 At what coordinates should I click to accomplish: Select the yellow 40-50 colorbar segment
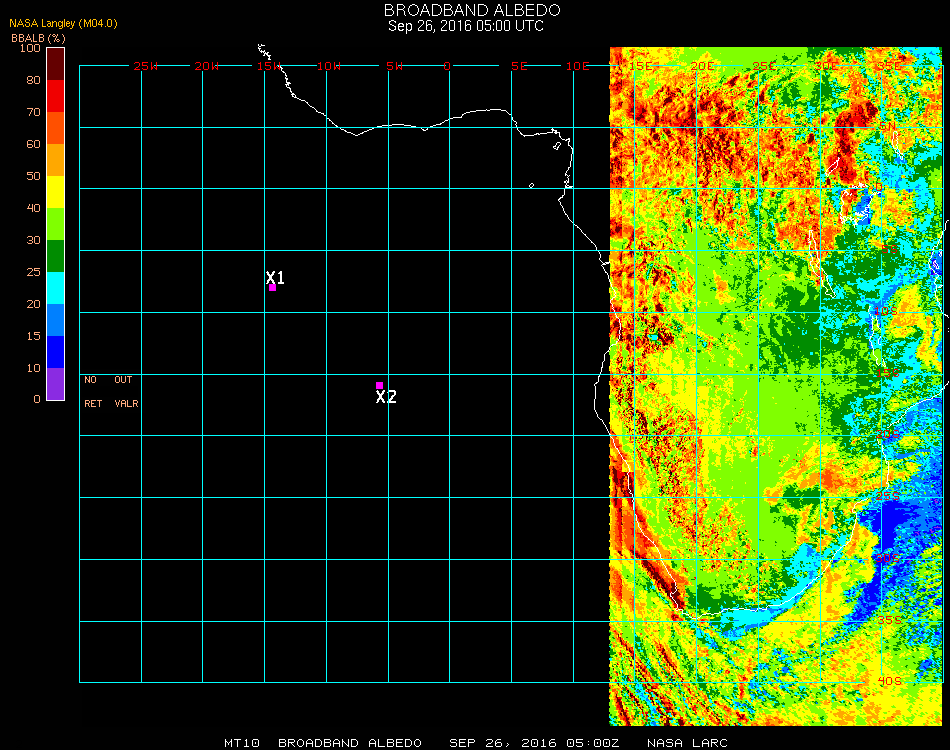(x=55, y=192)
